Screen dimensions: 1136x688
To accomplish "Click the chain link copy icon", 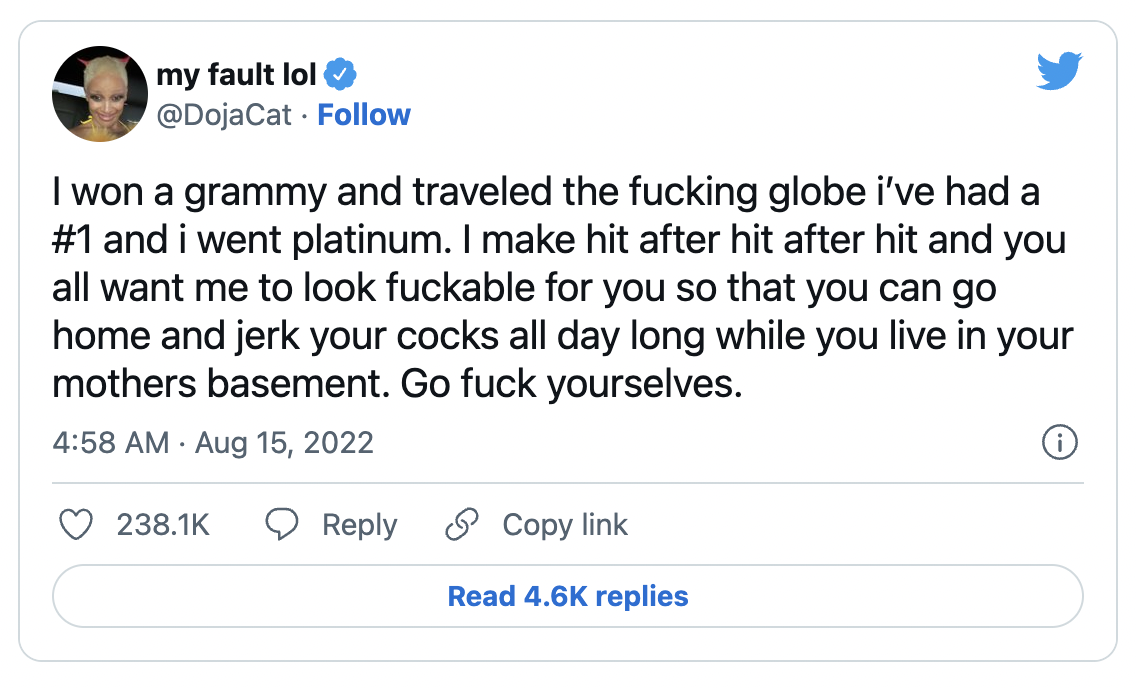I will (462, 524).
